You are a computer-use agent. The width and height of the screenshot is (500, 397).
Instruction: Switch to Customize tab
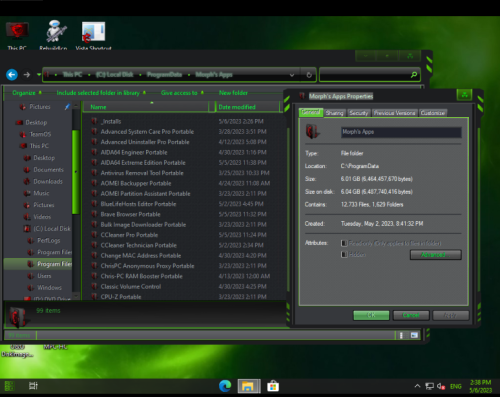(x=433, y=113)
